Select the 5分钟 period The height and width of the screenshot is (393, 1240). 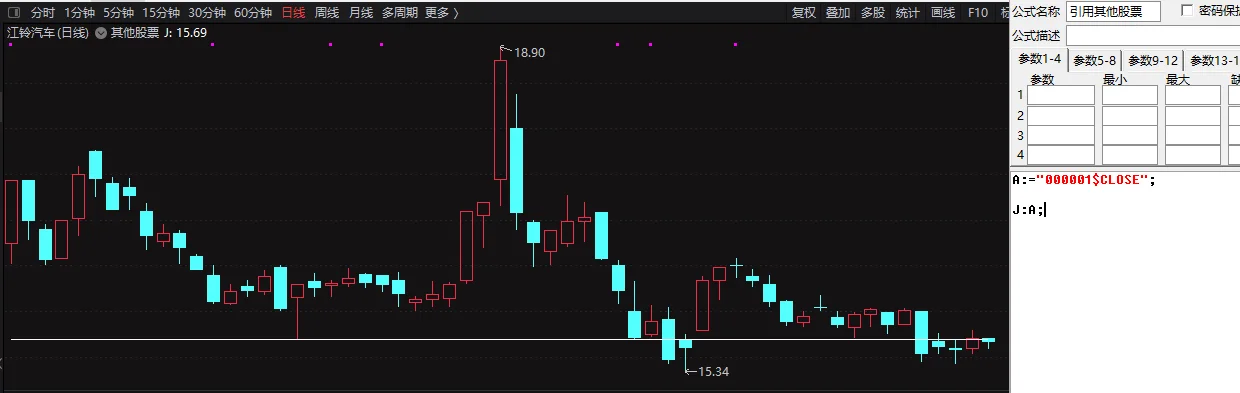pyautogui.click(x=119, y=13)
